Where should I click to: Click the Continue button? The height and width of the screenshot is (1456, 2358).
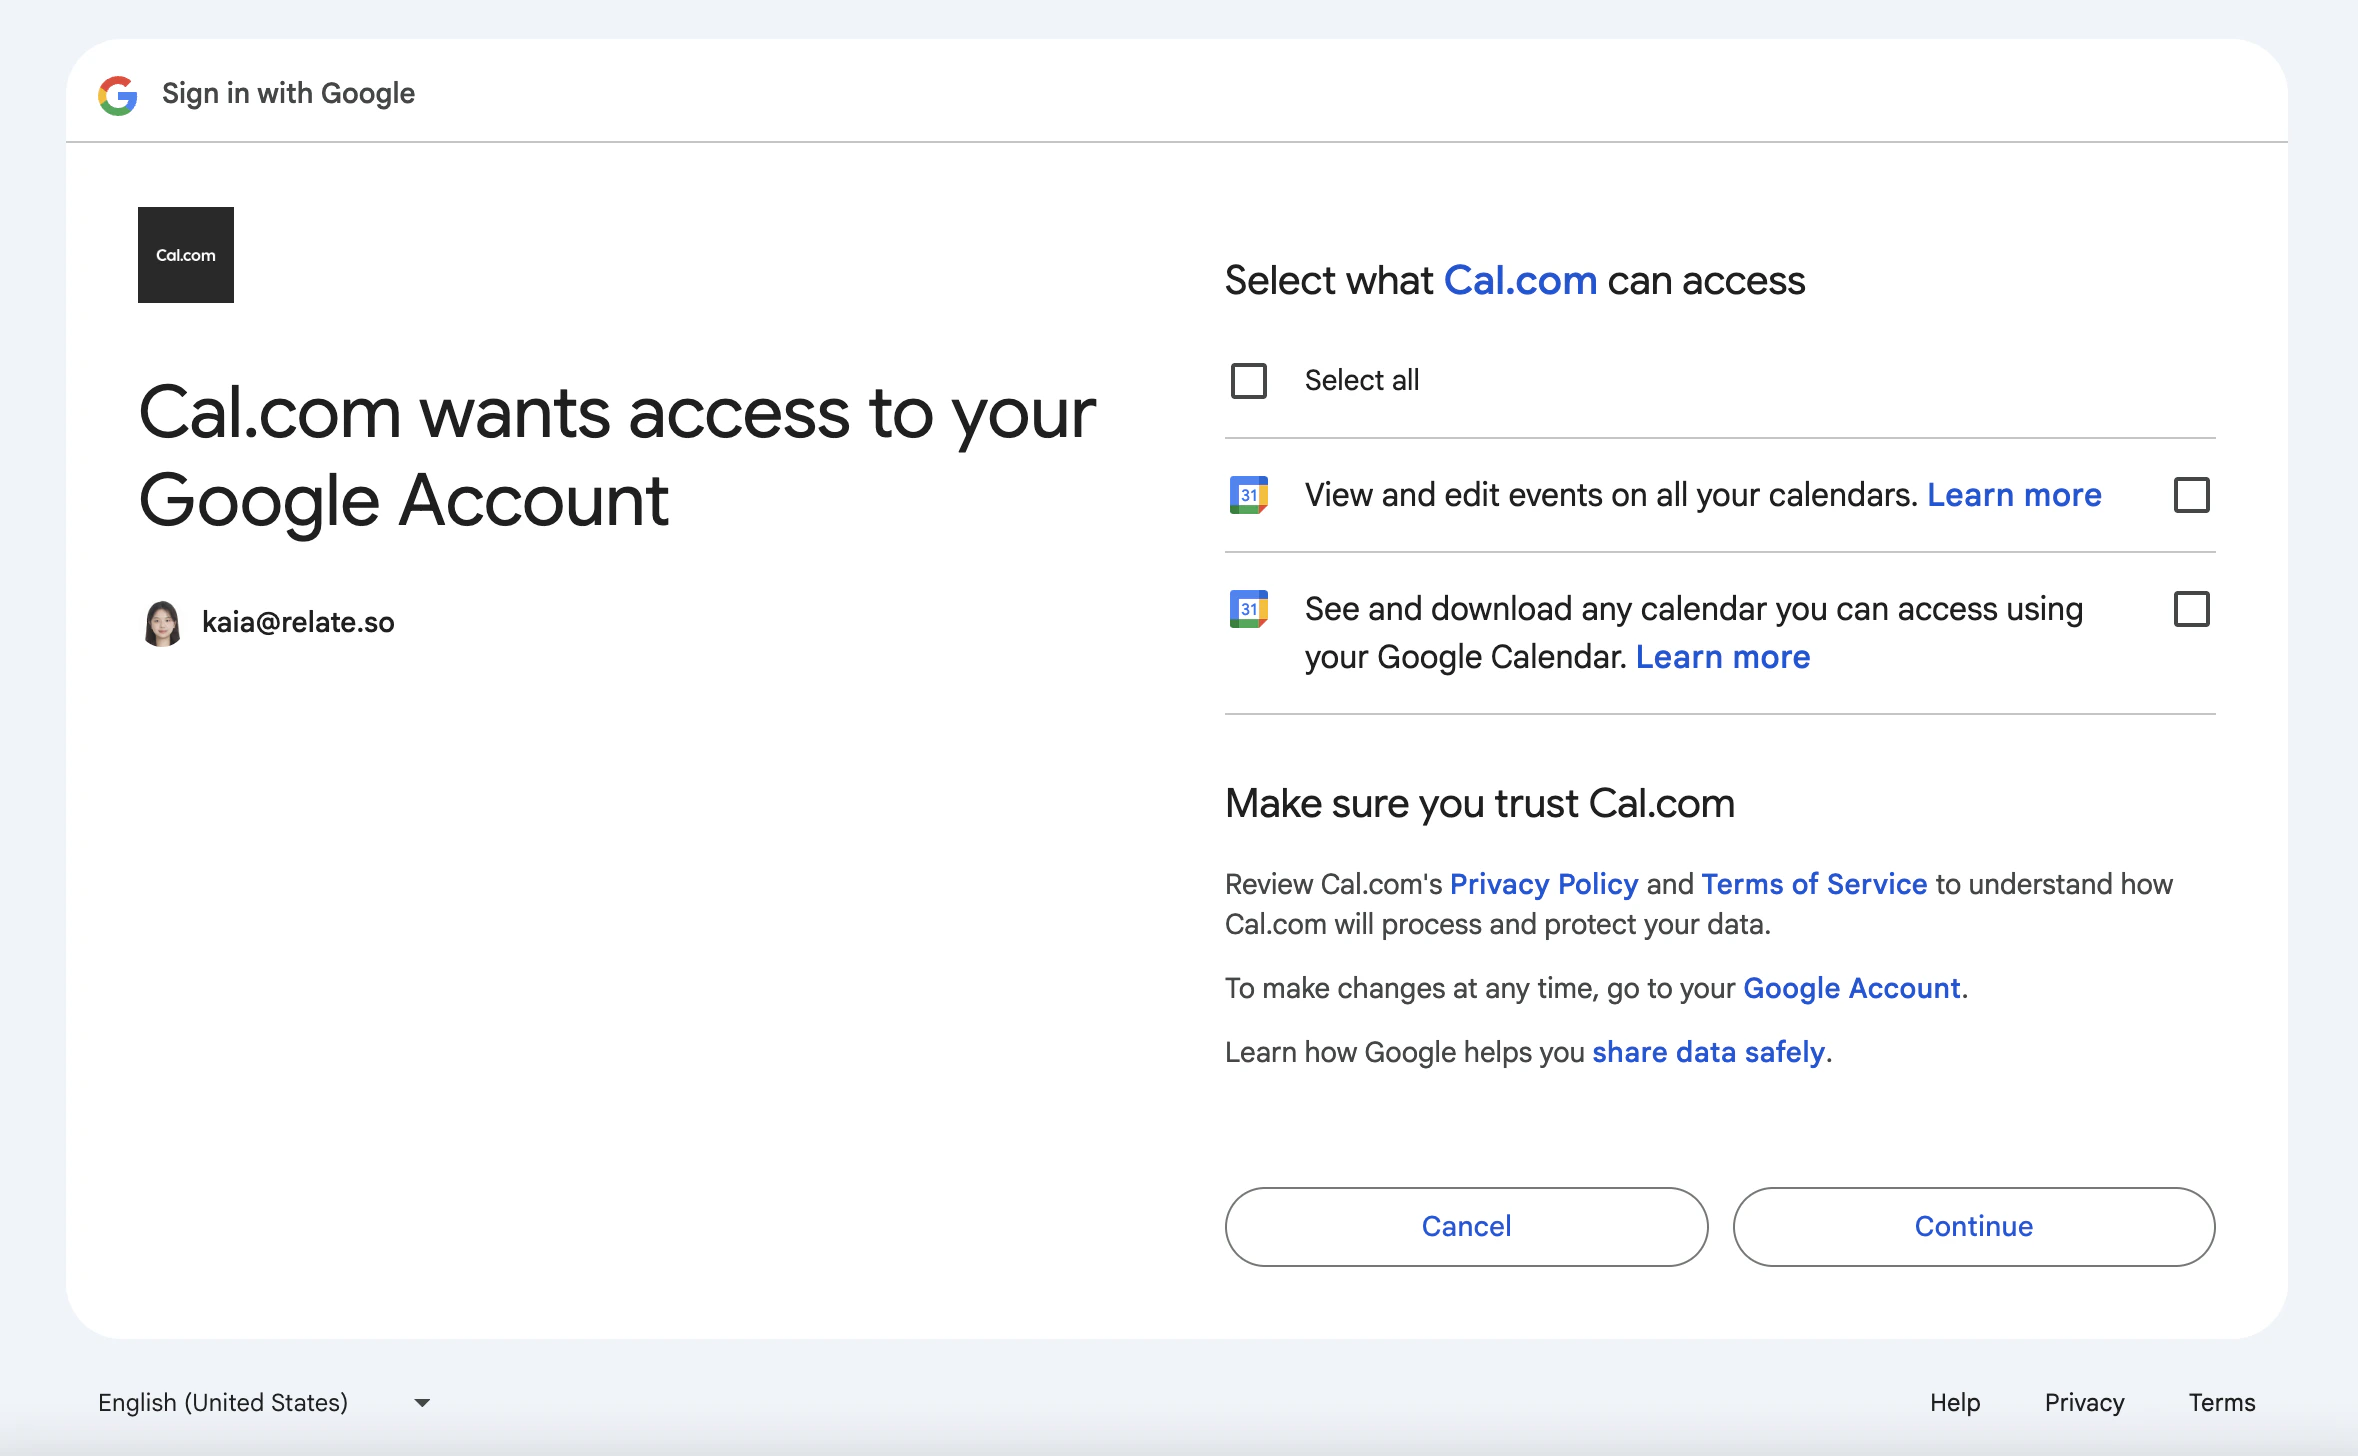pos(1973,1226)
